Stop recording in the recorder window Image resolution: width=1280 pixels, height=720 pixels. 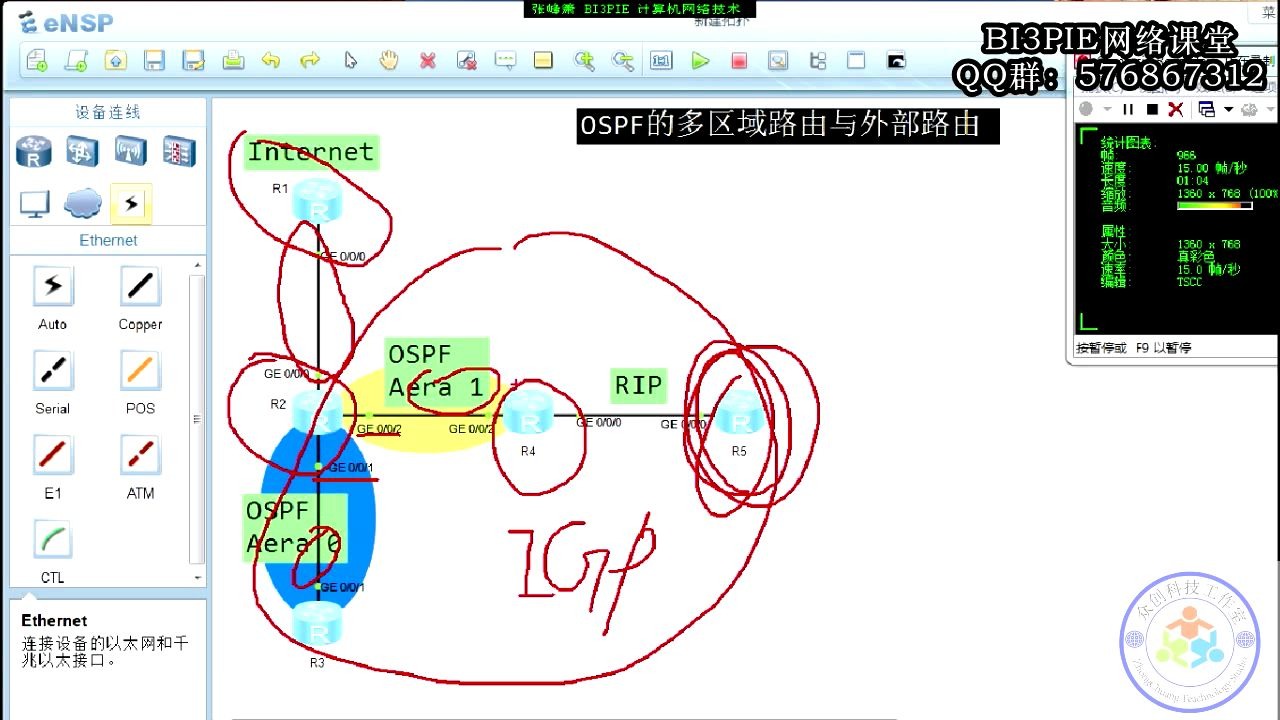(1152, 109)
